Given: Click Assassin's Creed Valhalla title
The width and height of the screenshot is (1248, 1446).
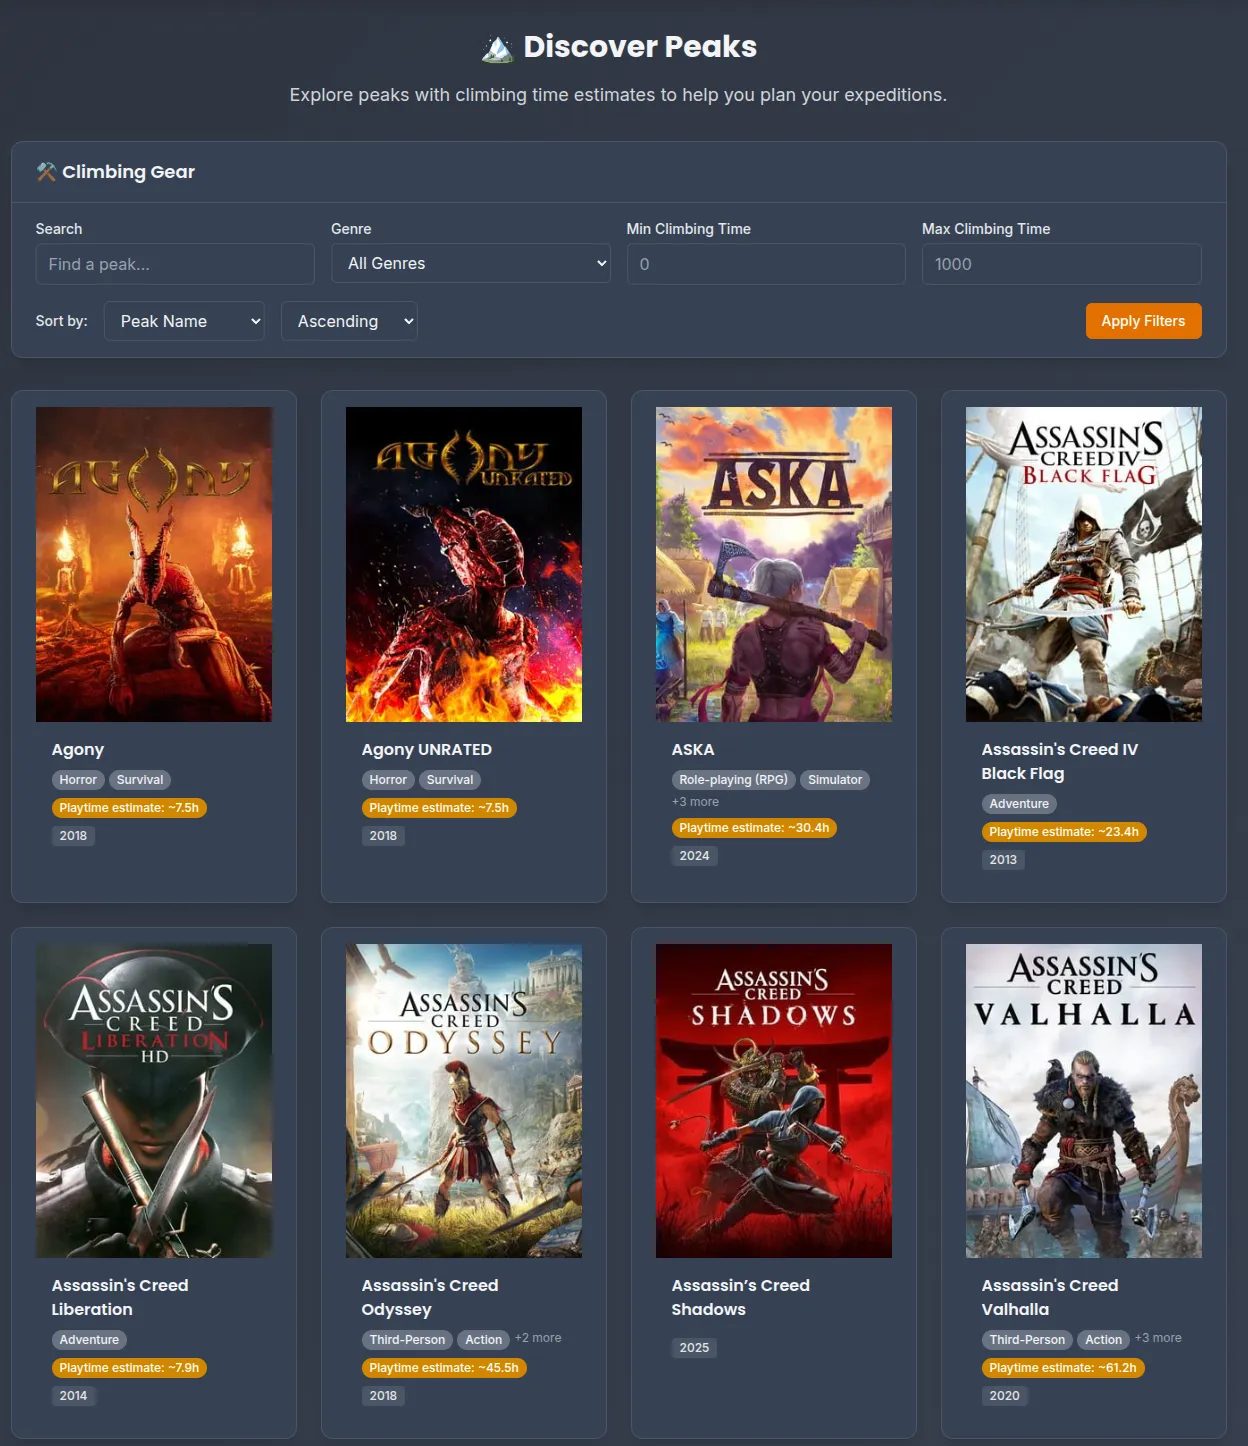Looking at the screenshot, I should click(x=1050, y=1297).
